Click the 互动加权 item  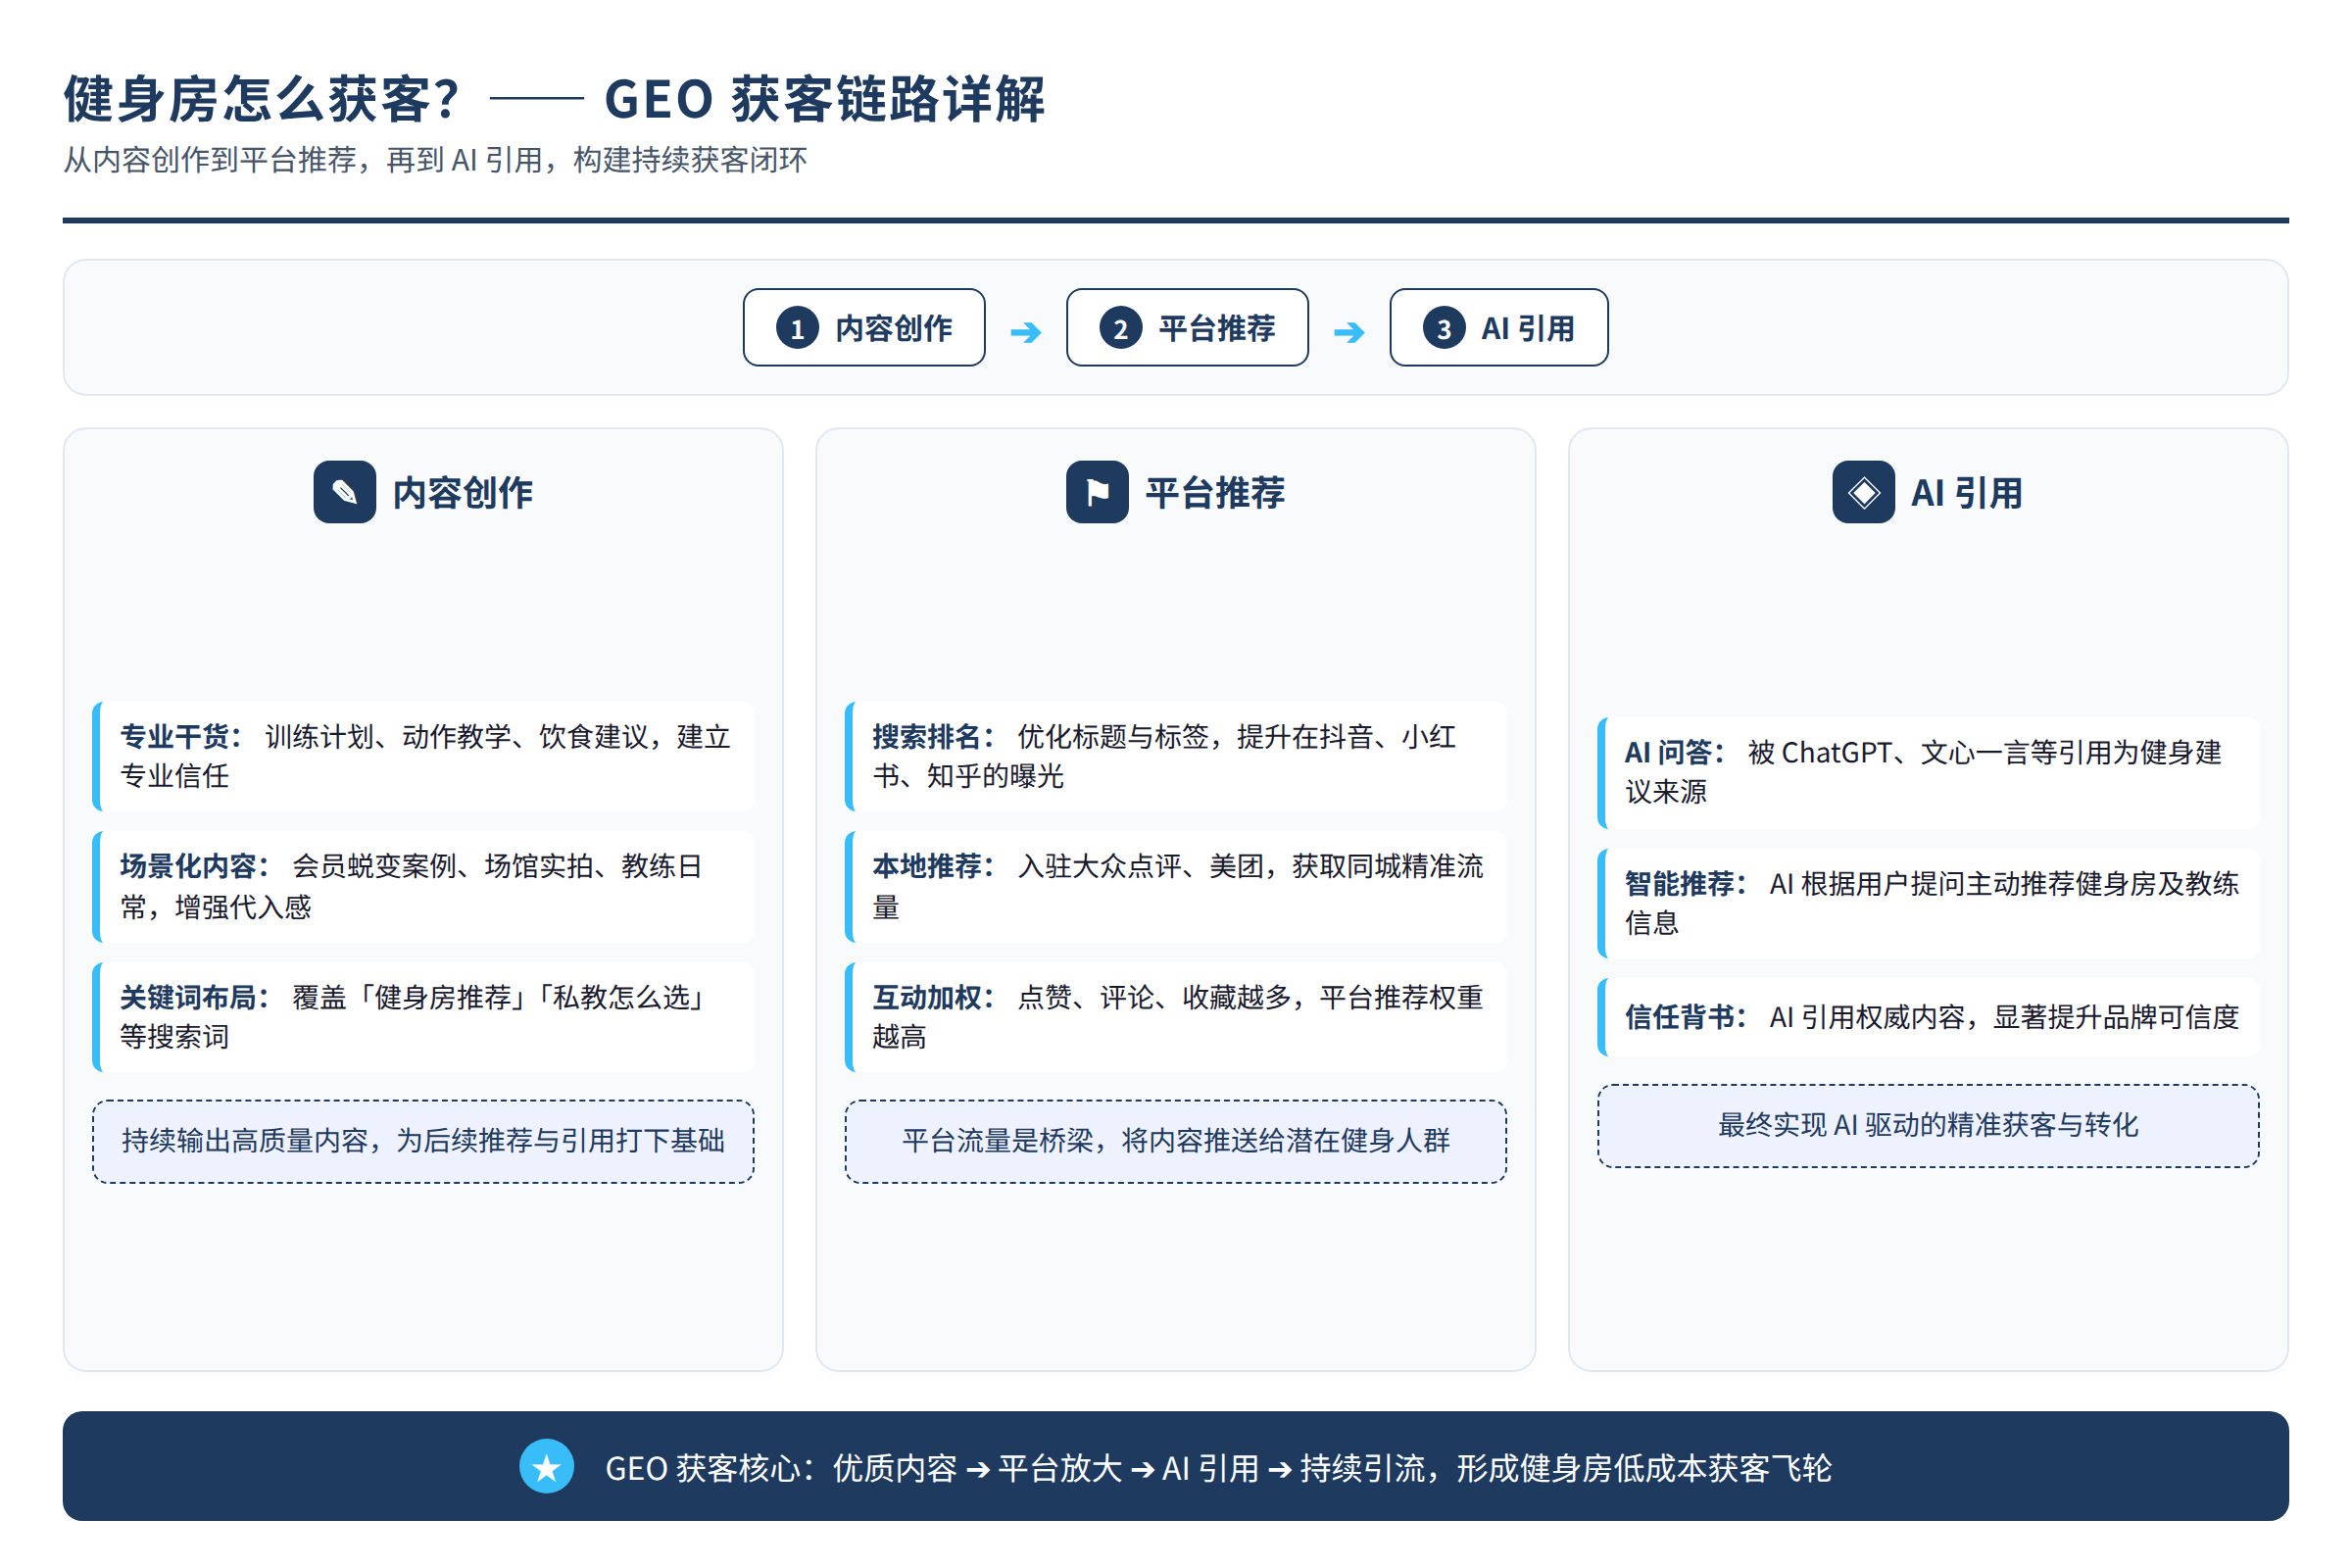point(1175,1017)
